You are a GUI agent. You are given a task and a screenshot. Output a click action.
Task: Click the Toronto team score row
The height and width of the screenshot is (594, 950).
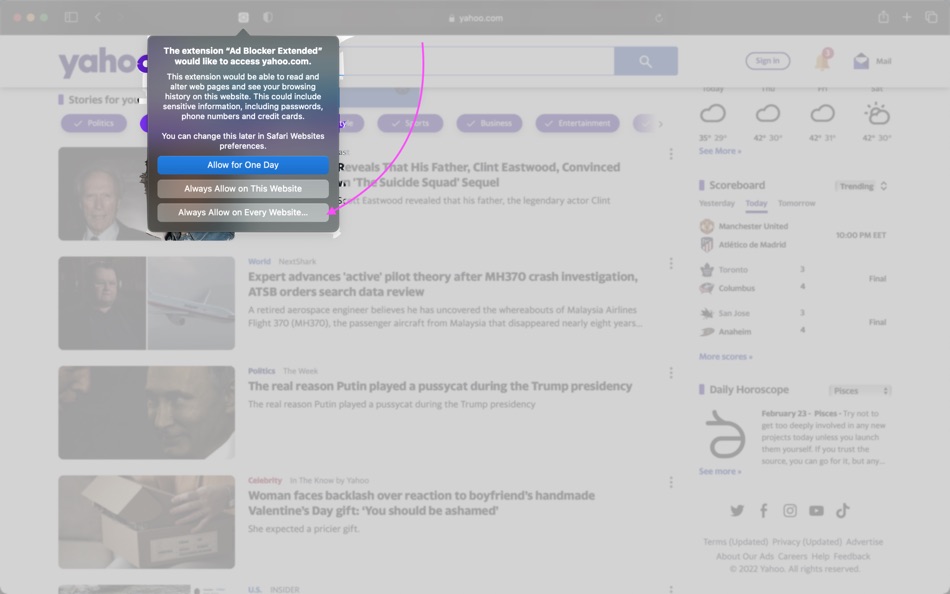pyautogui.click(x=752, y=269)
